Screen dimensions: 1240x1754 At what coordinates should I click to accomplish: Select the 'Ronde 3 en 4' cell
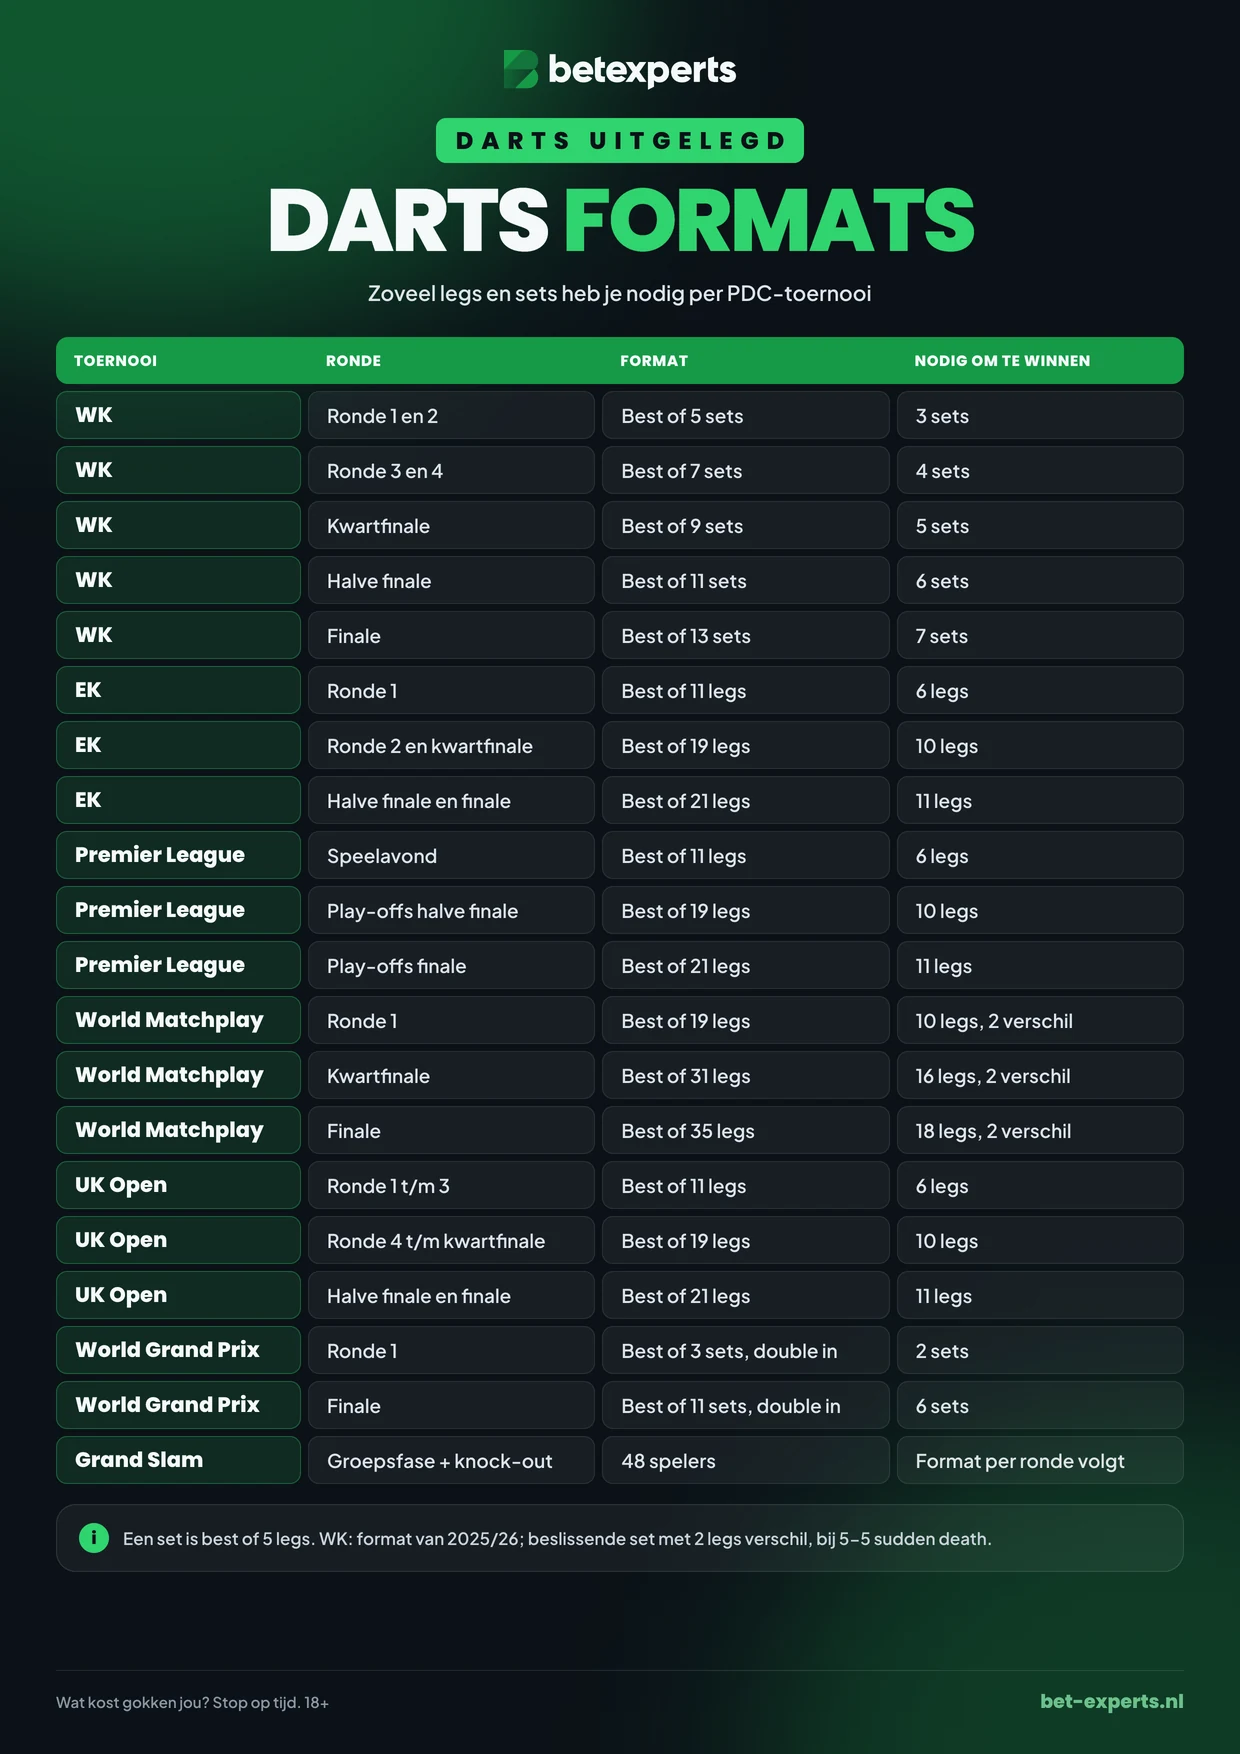(451, 470)
